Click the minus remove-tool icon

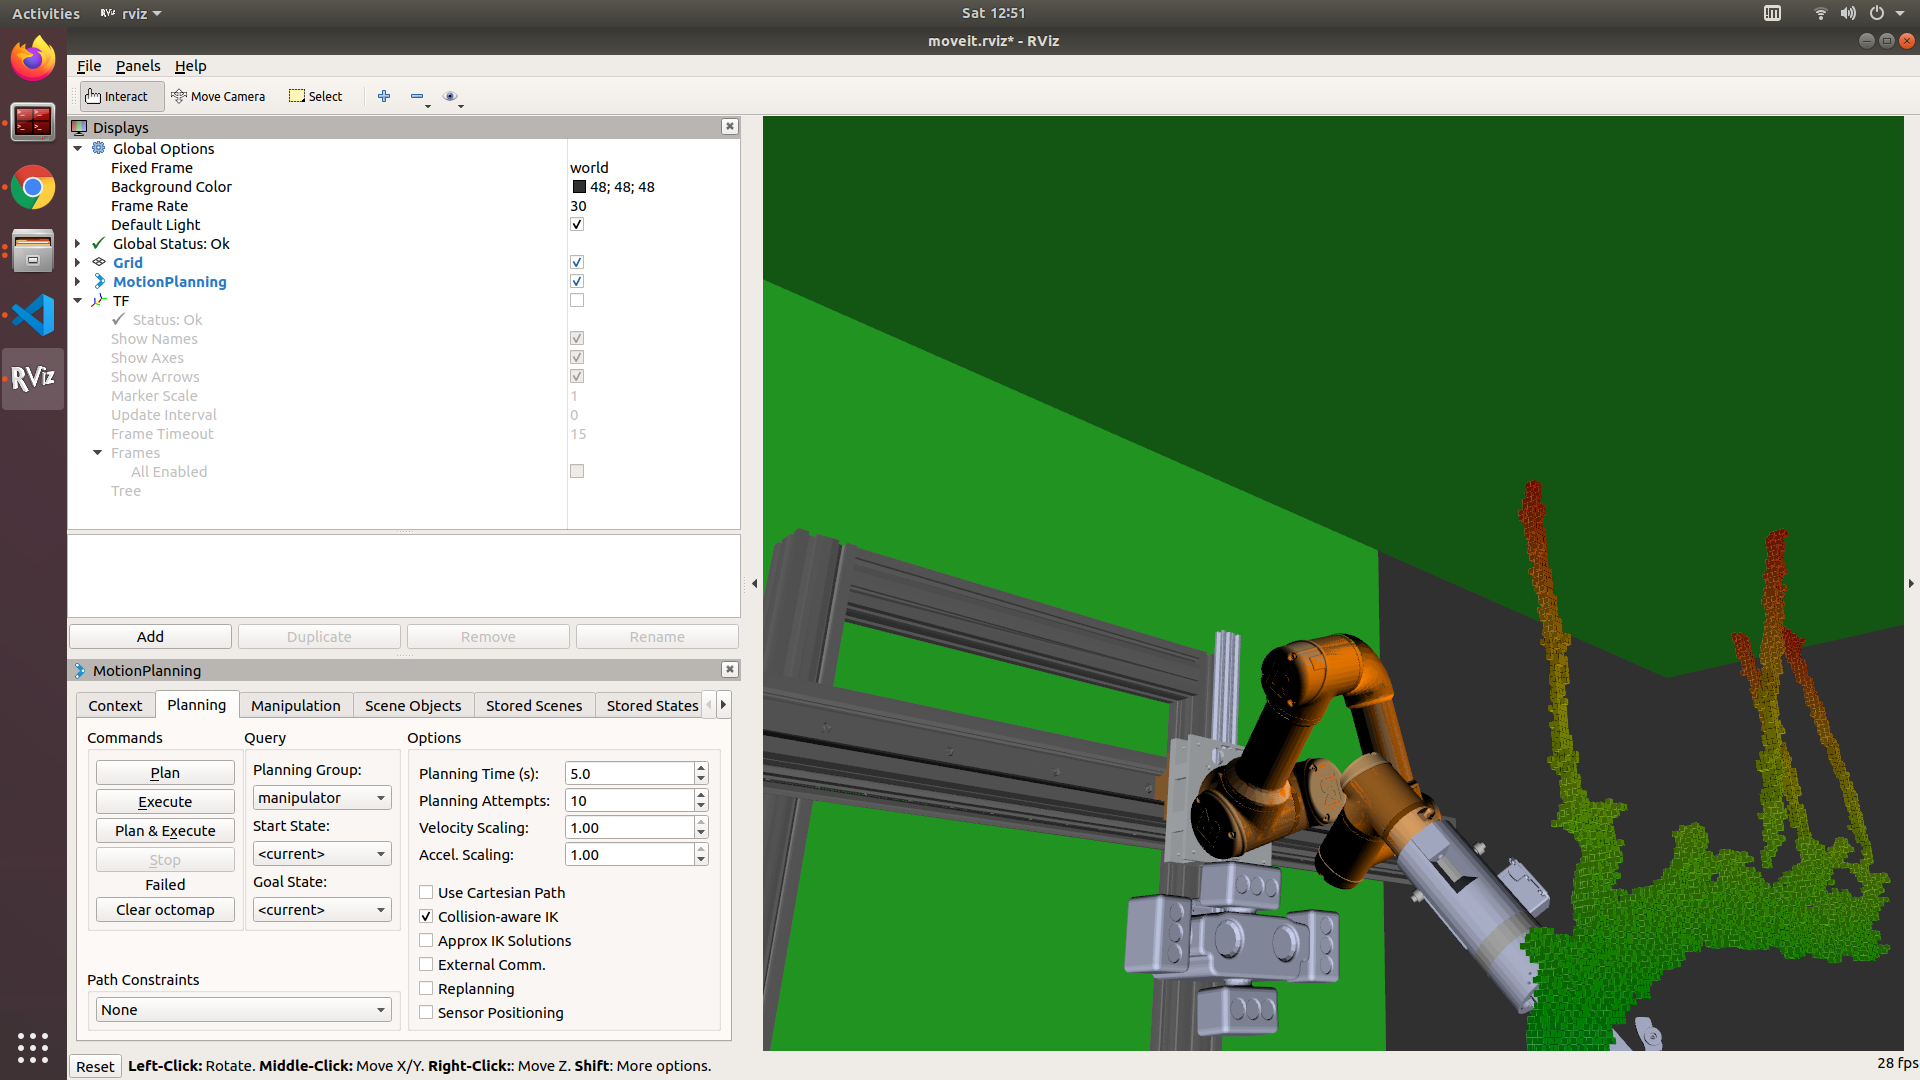417,96
